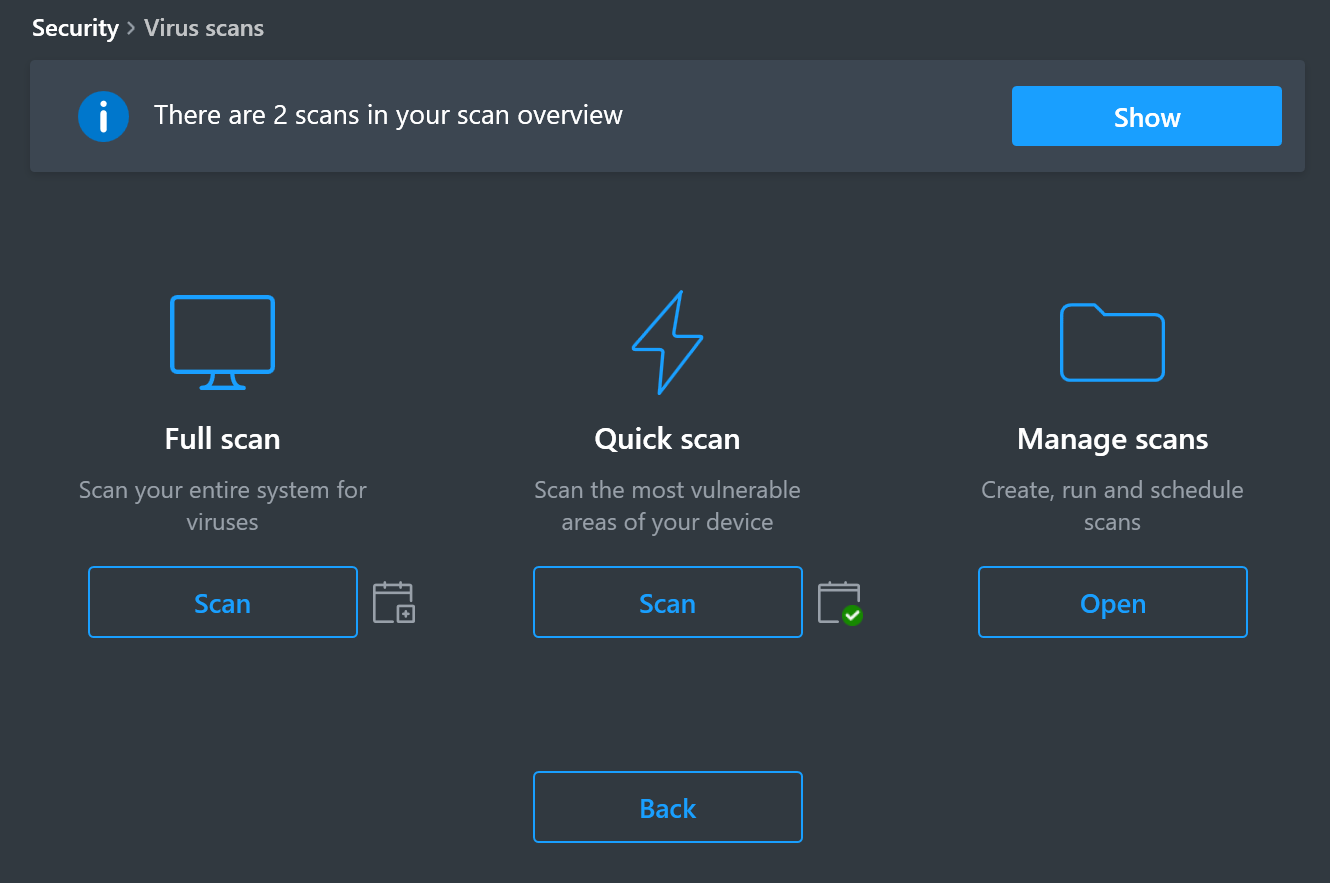
Task: Click 'Scan the most vulnerable areas' description
Action: [x=667, y=506]
